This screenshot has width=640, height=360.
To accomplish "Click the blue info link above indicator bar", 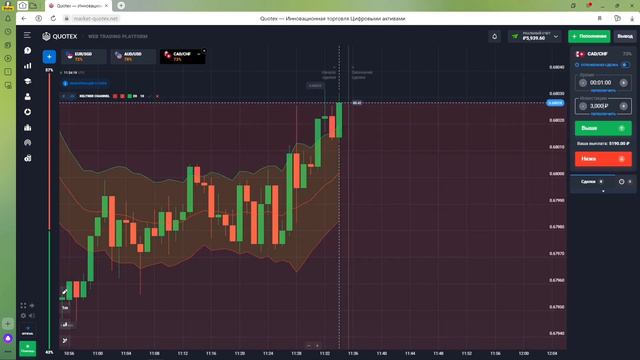I will coord(85,83).
